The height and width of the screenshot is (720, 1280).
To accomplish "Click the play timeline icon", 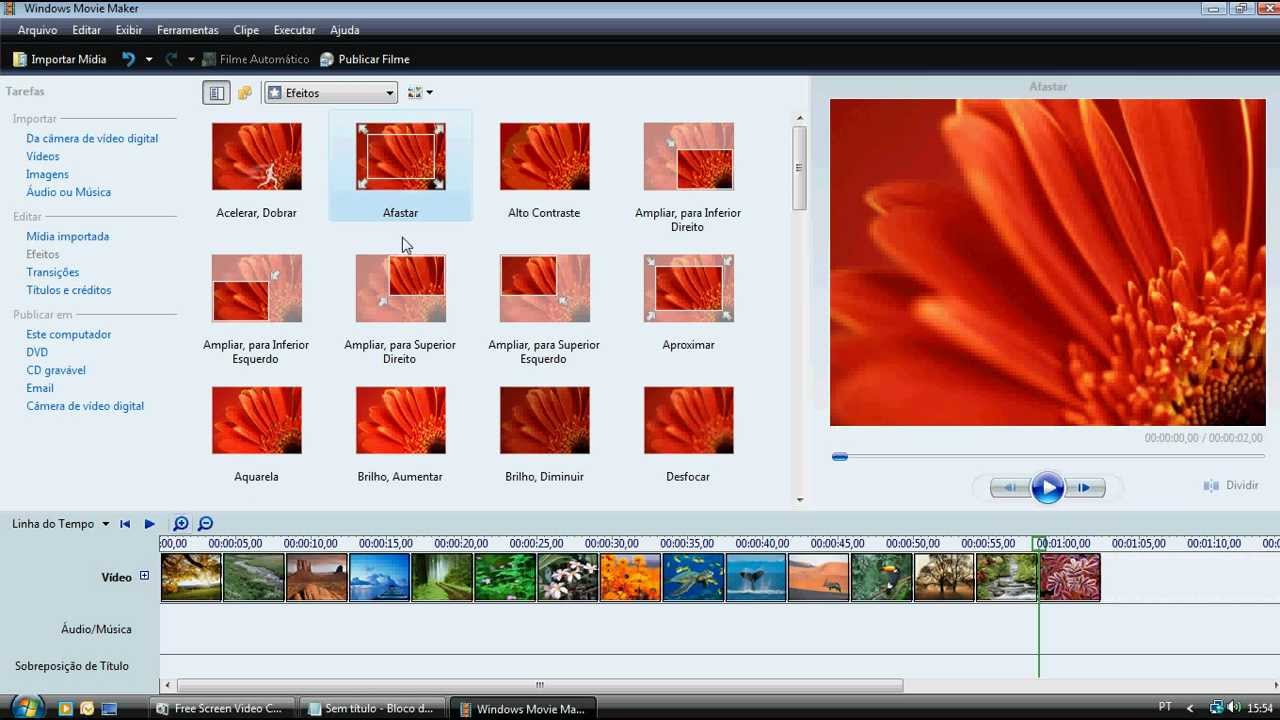I will [x=150, y=524].
